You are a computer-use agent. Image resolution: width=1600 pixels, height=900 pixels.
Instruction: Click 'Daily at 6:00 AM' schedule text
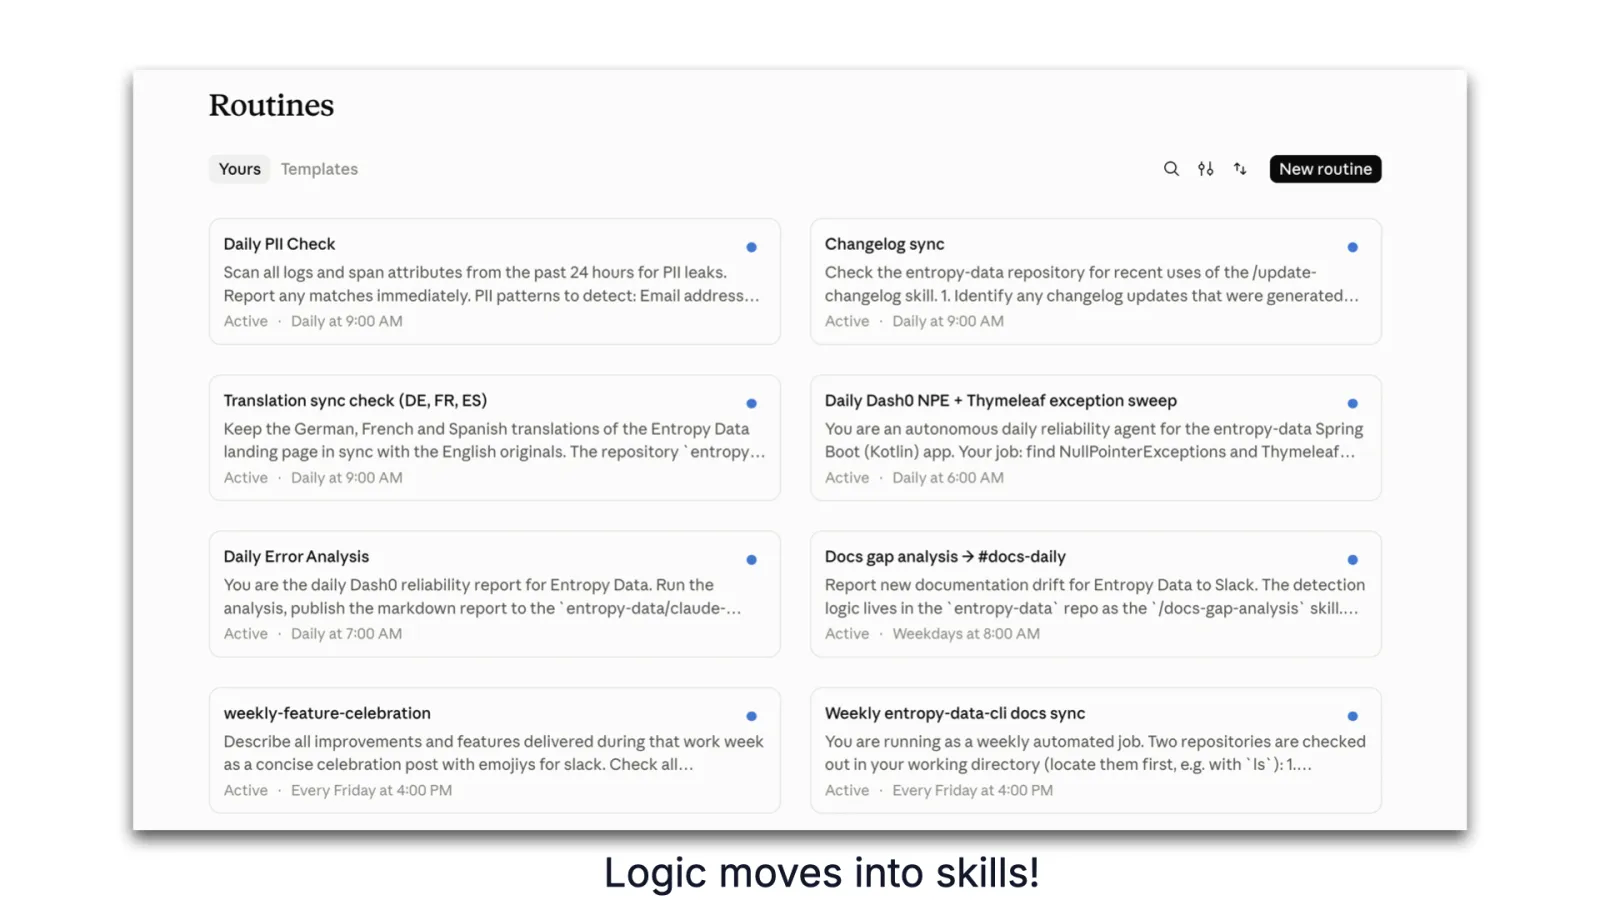[x=947, y=478]
